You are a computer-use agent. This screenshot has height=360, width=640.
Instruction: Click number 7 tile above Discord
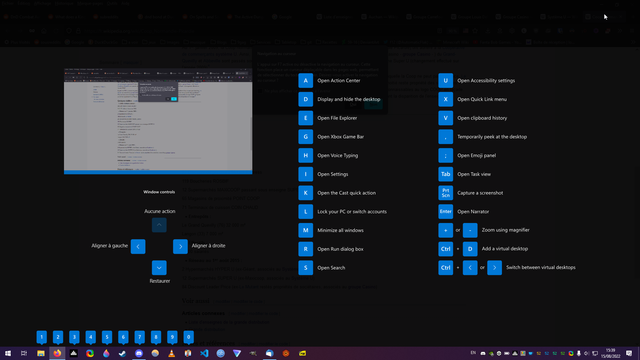click(x=139, y=337)
